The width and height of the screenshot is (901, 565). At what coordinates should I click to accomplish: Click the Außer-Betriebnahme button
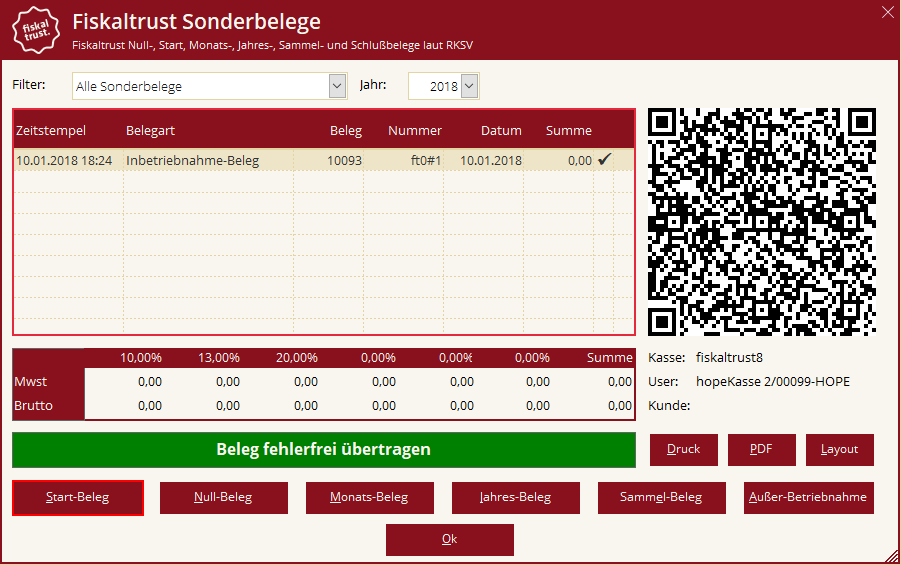tap(808, 498)
